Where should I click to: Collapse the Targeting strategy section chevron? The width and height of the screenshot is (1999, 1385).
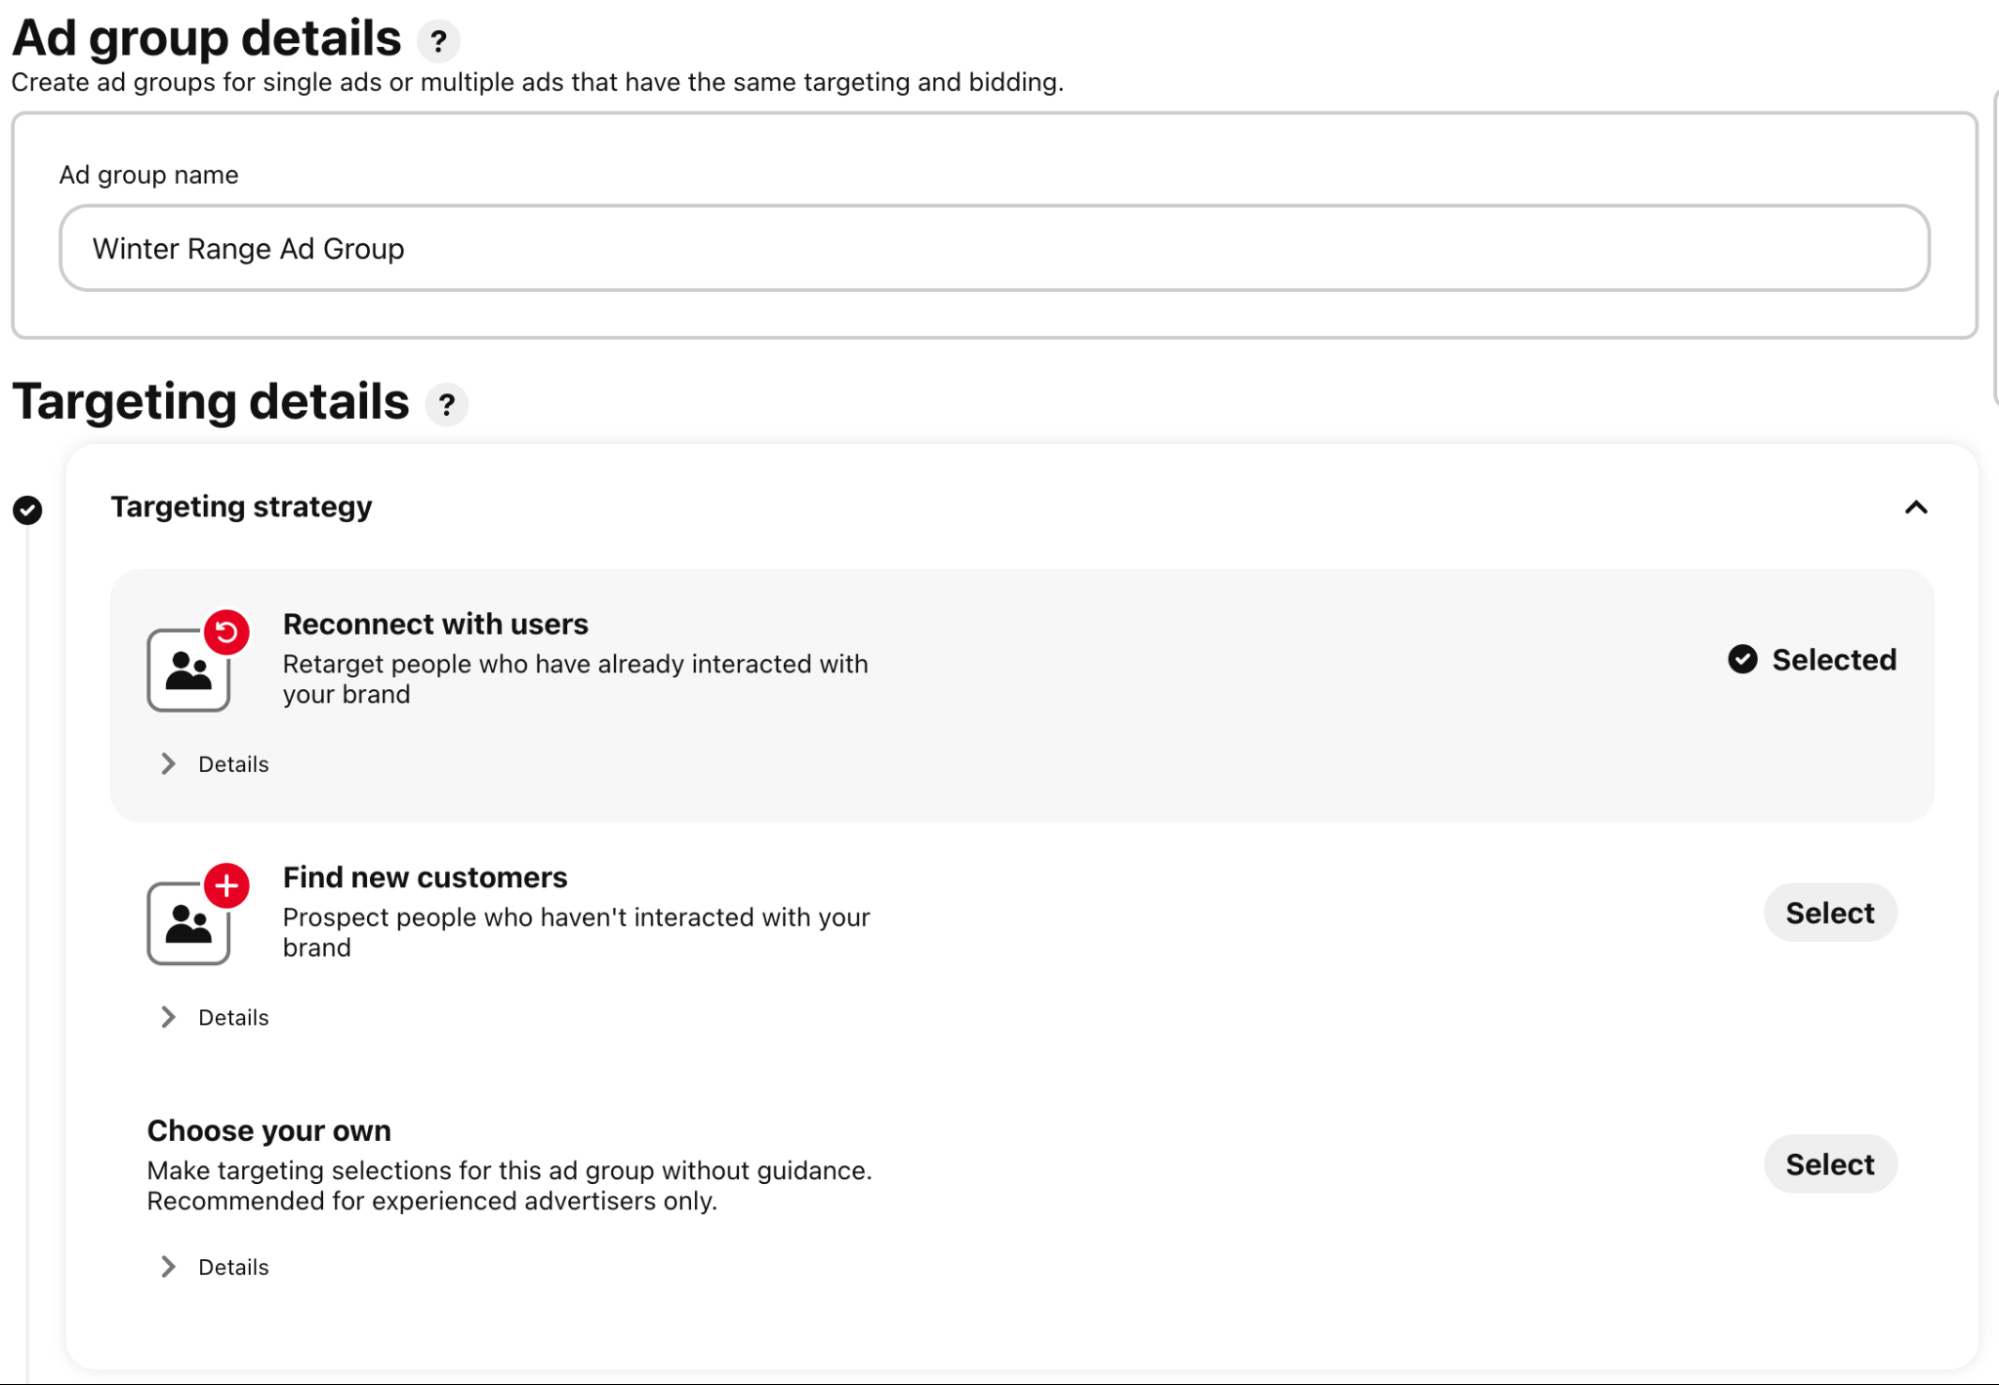[1915, 508]
